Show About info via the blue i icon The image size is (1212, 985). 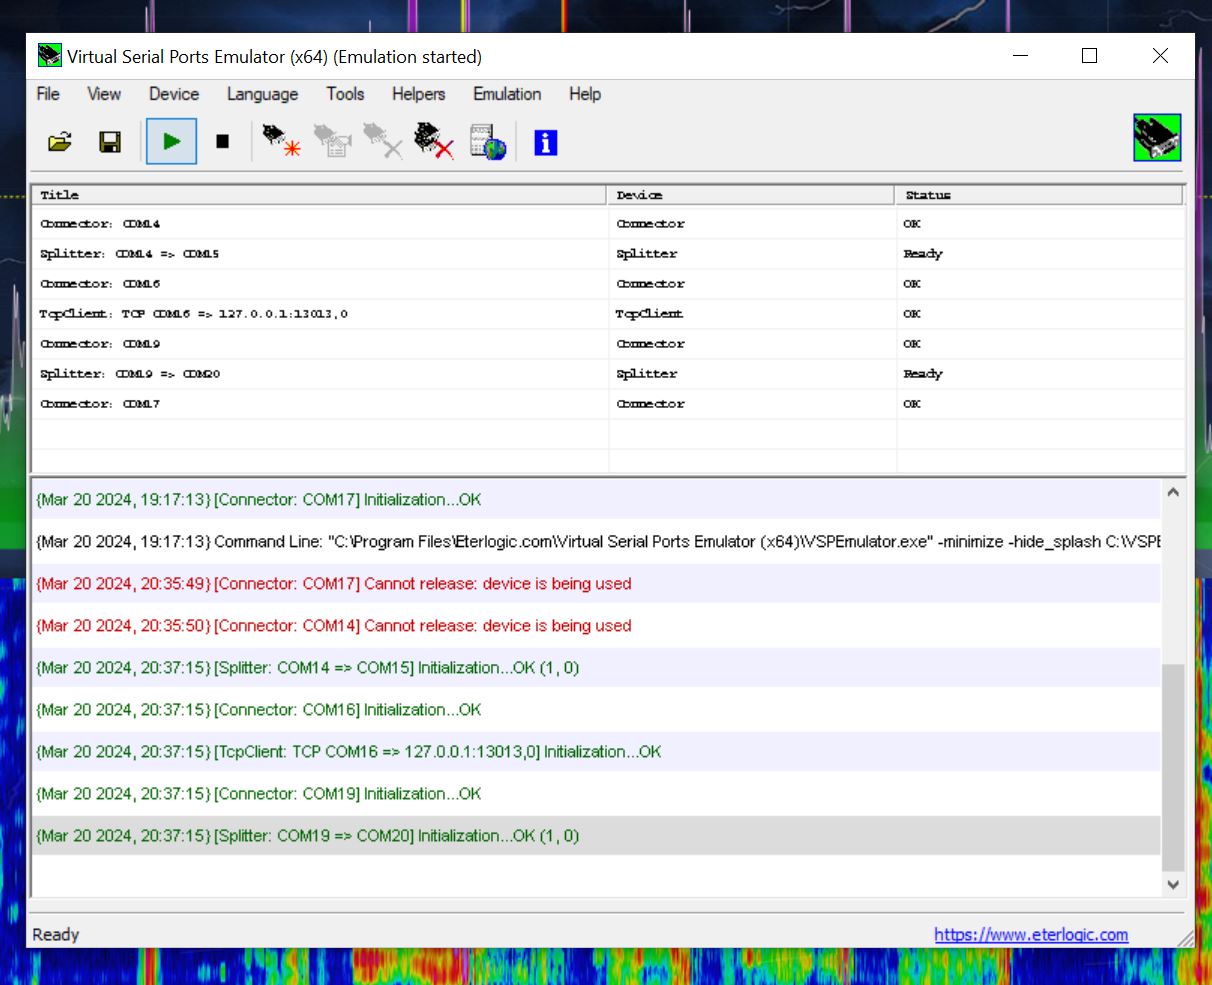(x=545, y=142)
